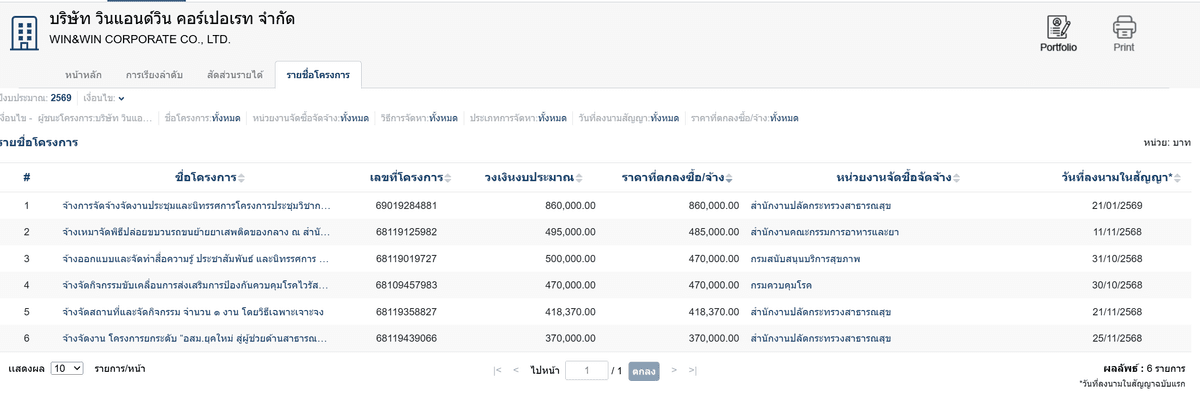Sort by เลขที่โครงการ column arrows

coord(448,178)
